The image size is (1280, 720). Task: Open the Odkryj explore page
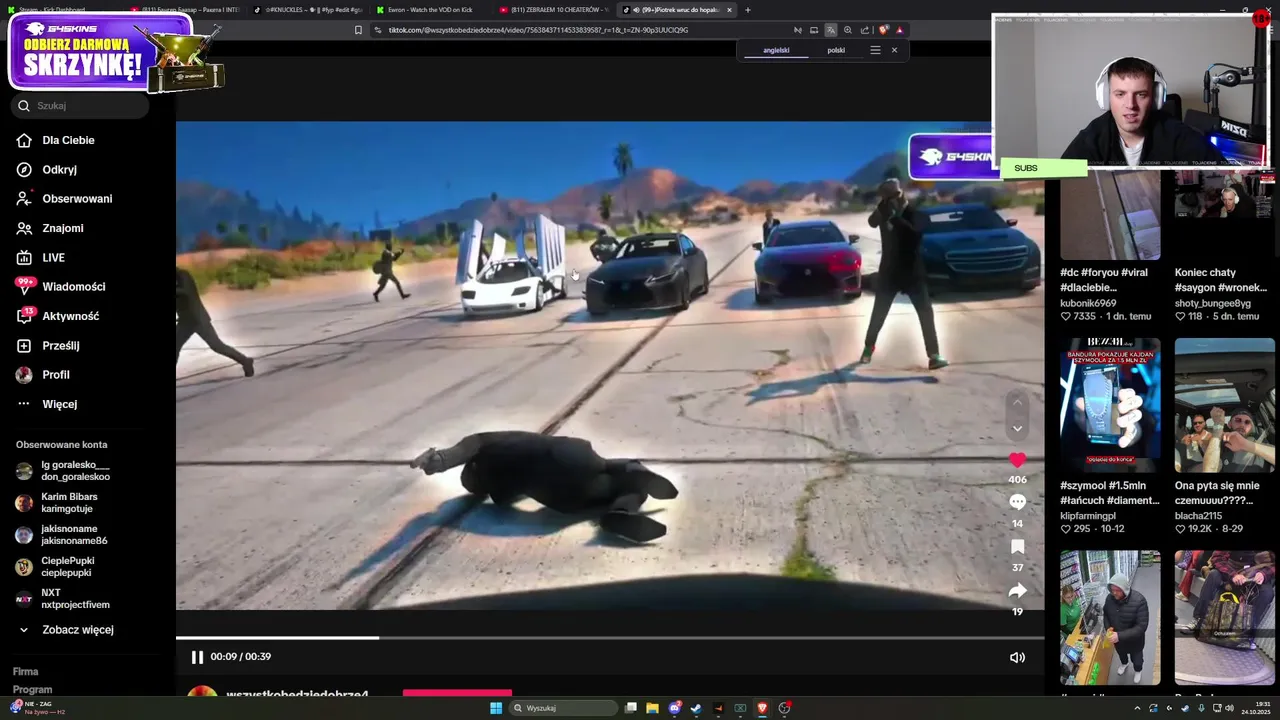point(47,170)
